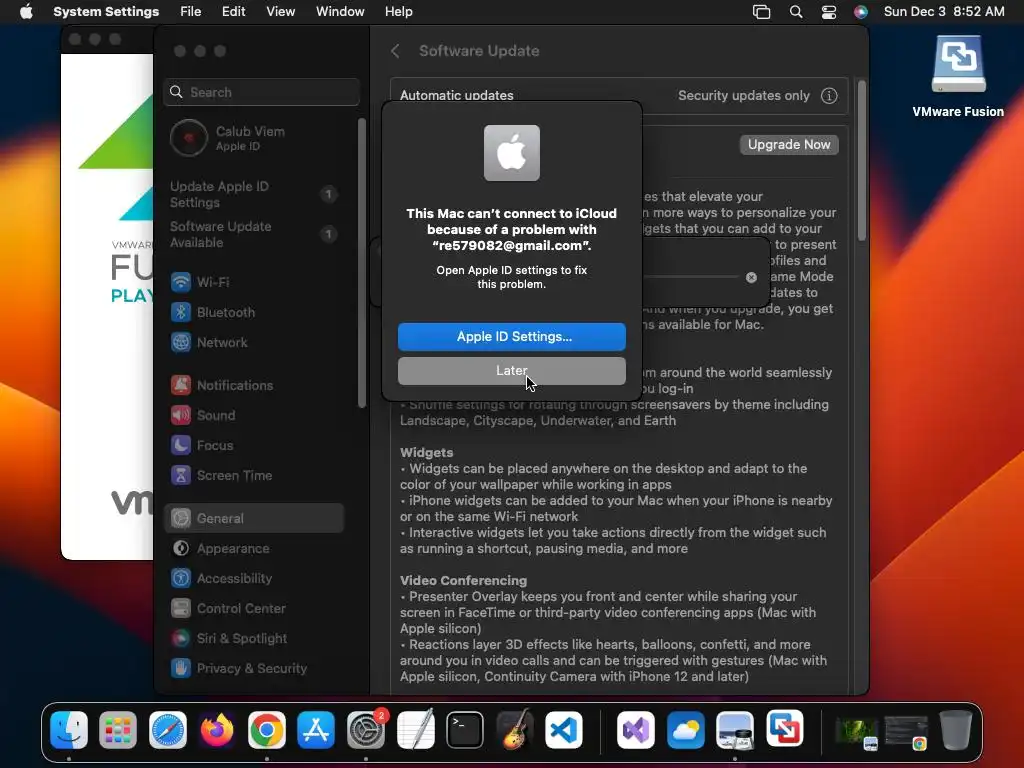Launch Google Chrome from the Dock
Viewport: 1024px width, 768px height.
266,729
